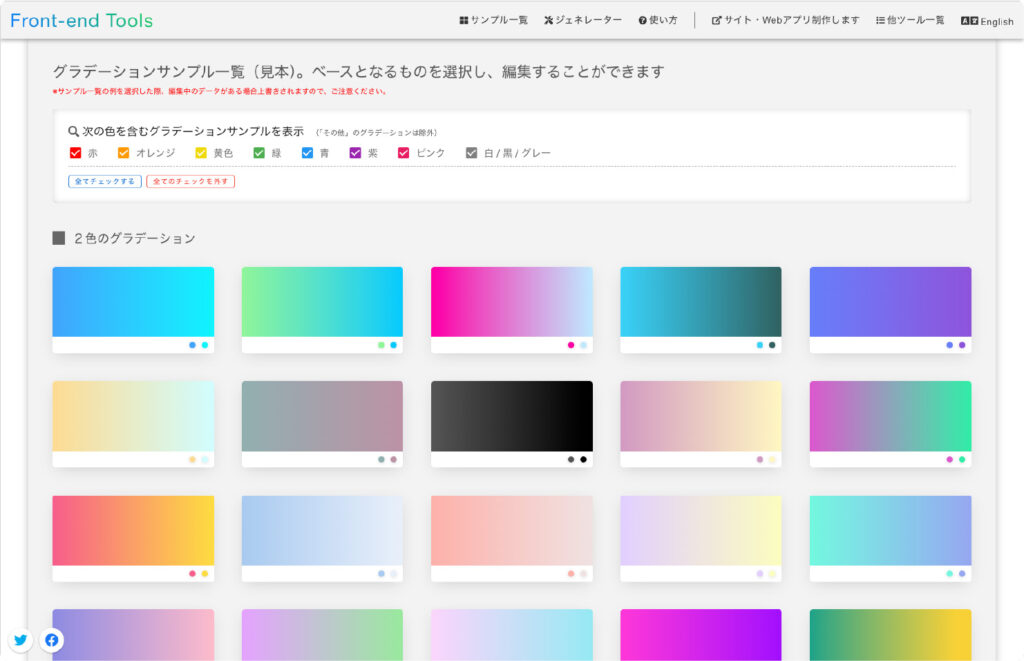Screen dimensions: 1024x661
Task: Open サンプル一覧 menu item
Action: (x=494, y=20)
